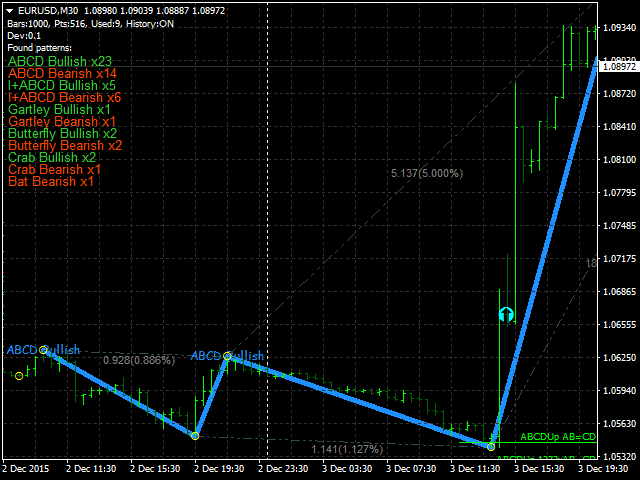The height and width of the screenshot is (480, 640).
Task: Click the 'Found patterns:' label
Action: pyautogui.click(x=40, y=48)
